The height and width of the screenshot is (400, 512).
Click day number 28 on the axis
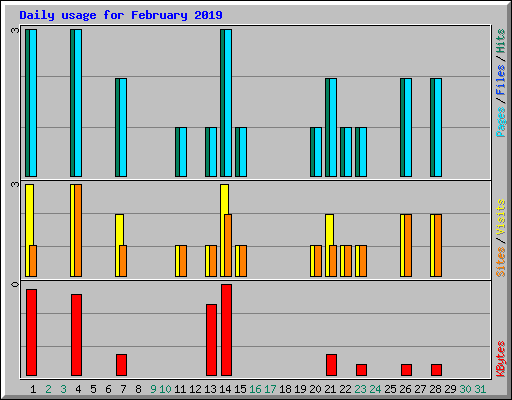435,389
